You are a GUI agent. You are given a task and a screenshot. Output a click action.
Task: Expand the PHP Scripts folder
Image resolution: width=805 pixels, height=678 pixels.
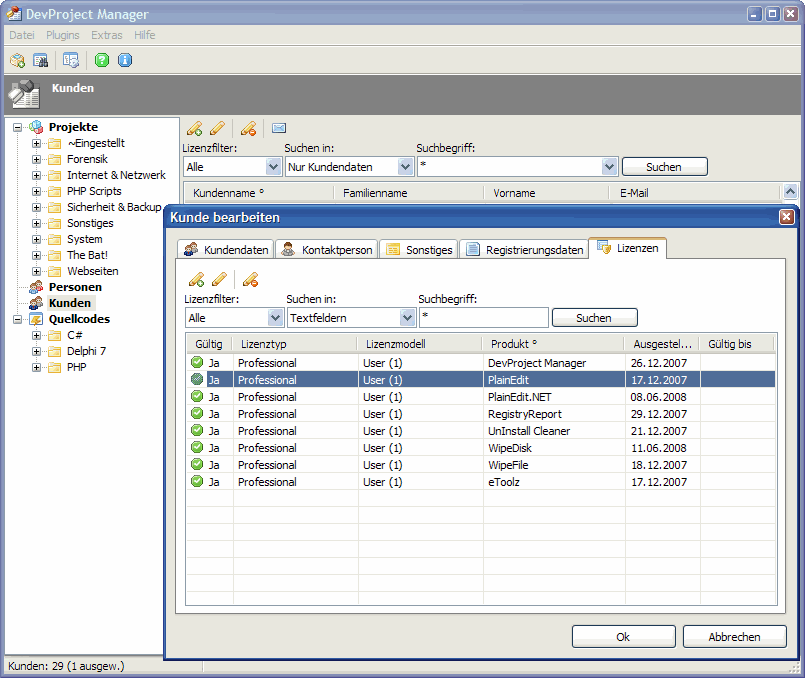36,191
